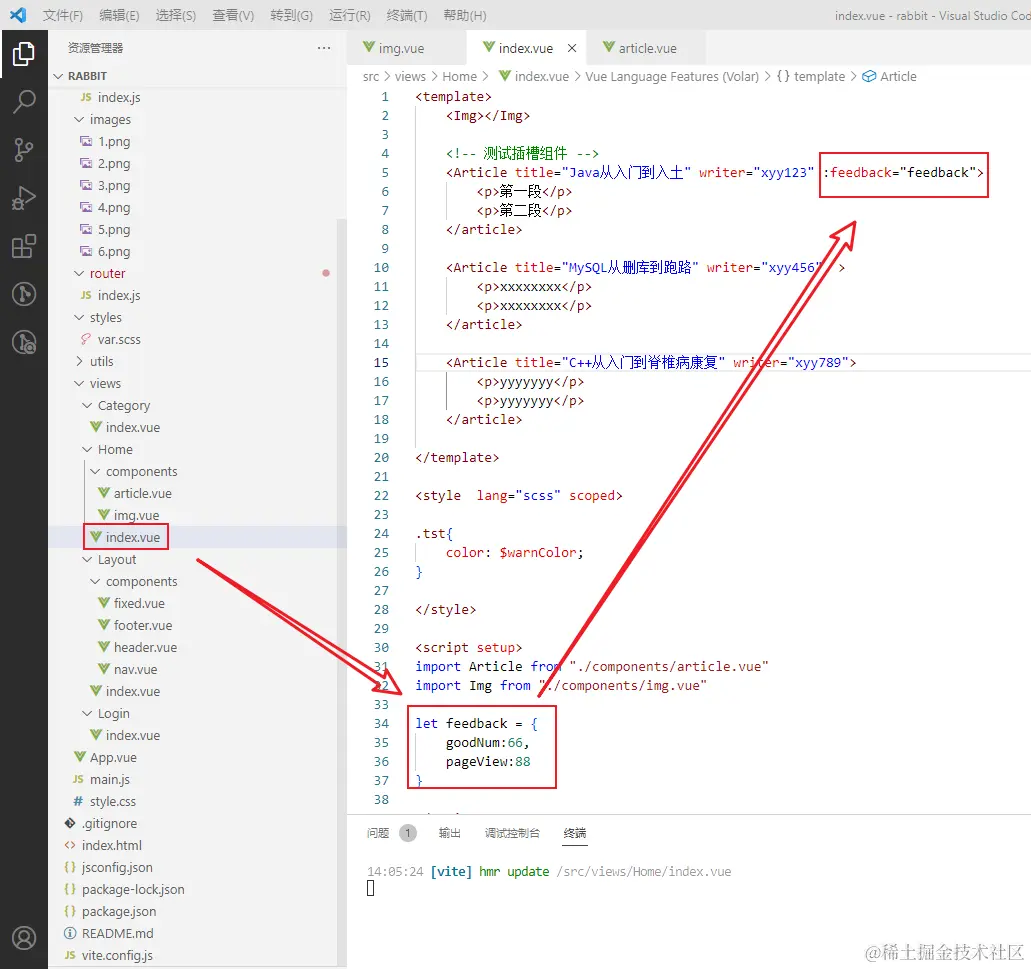This screenshot has width=1031, height=969.
Task: Open the Source Control view
Action: (24, 150)
